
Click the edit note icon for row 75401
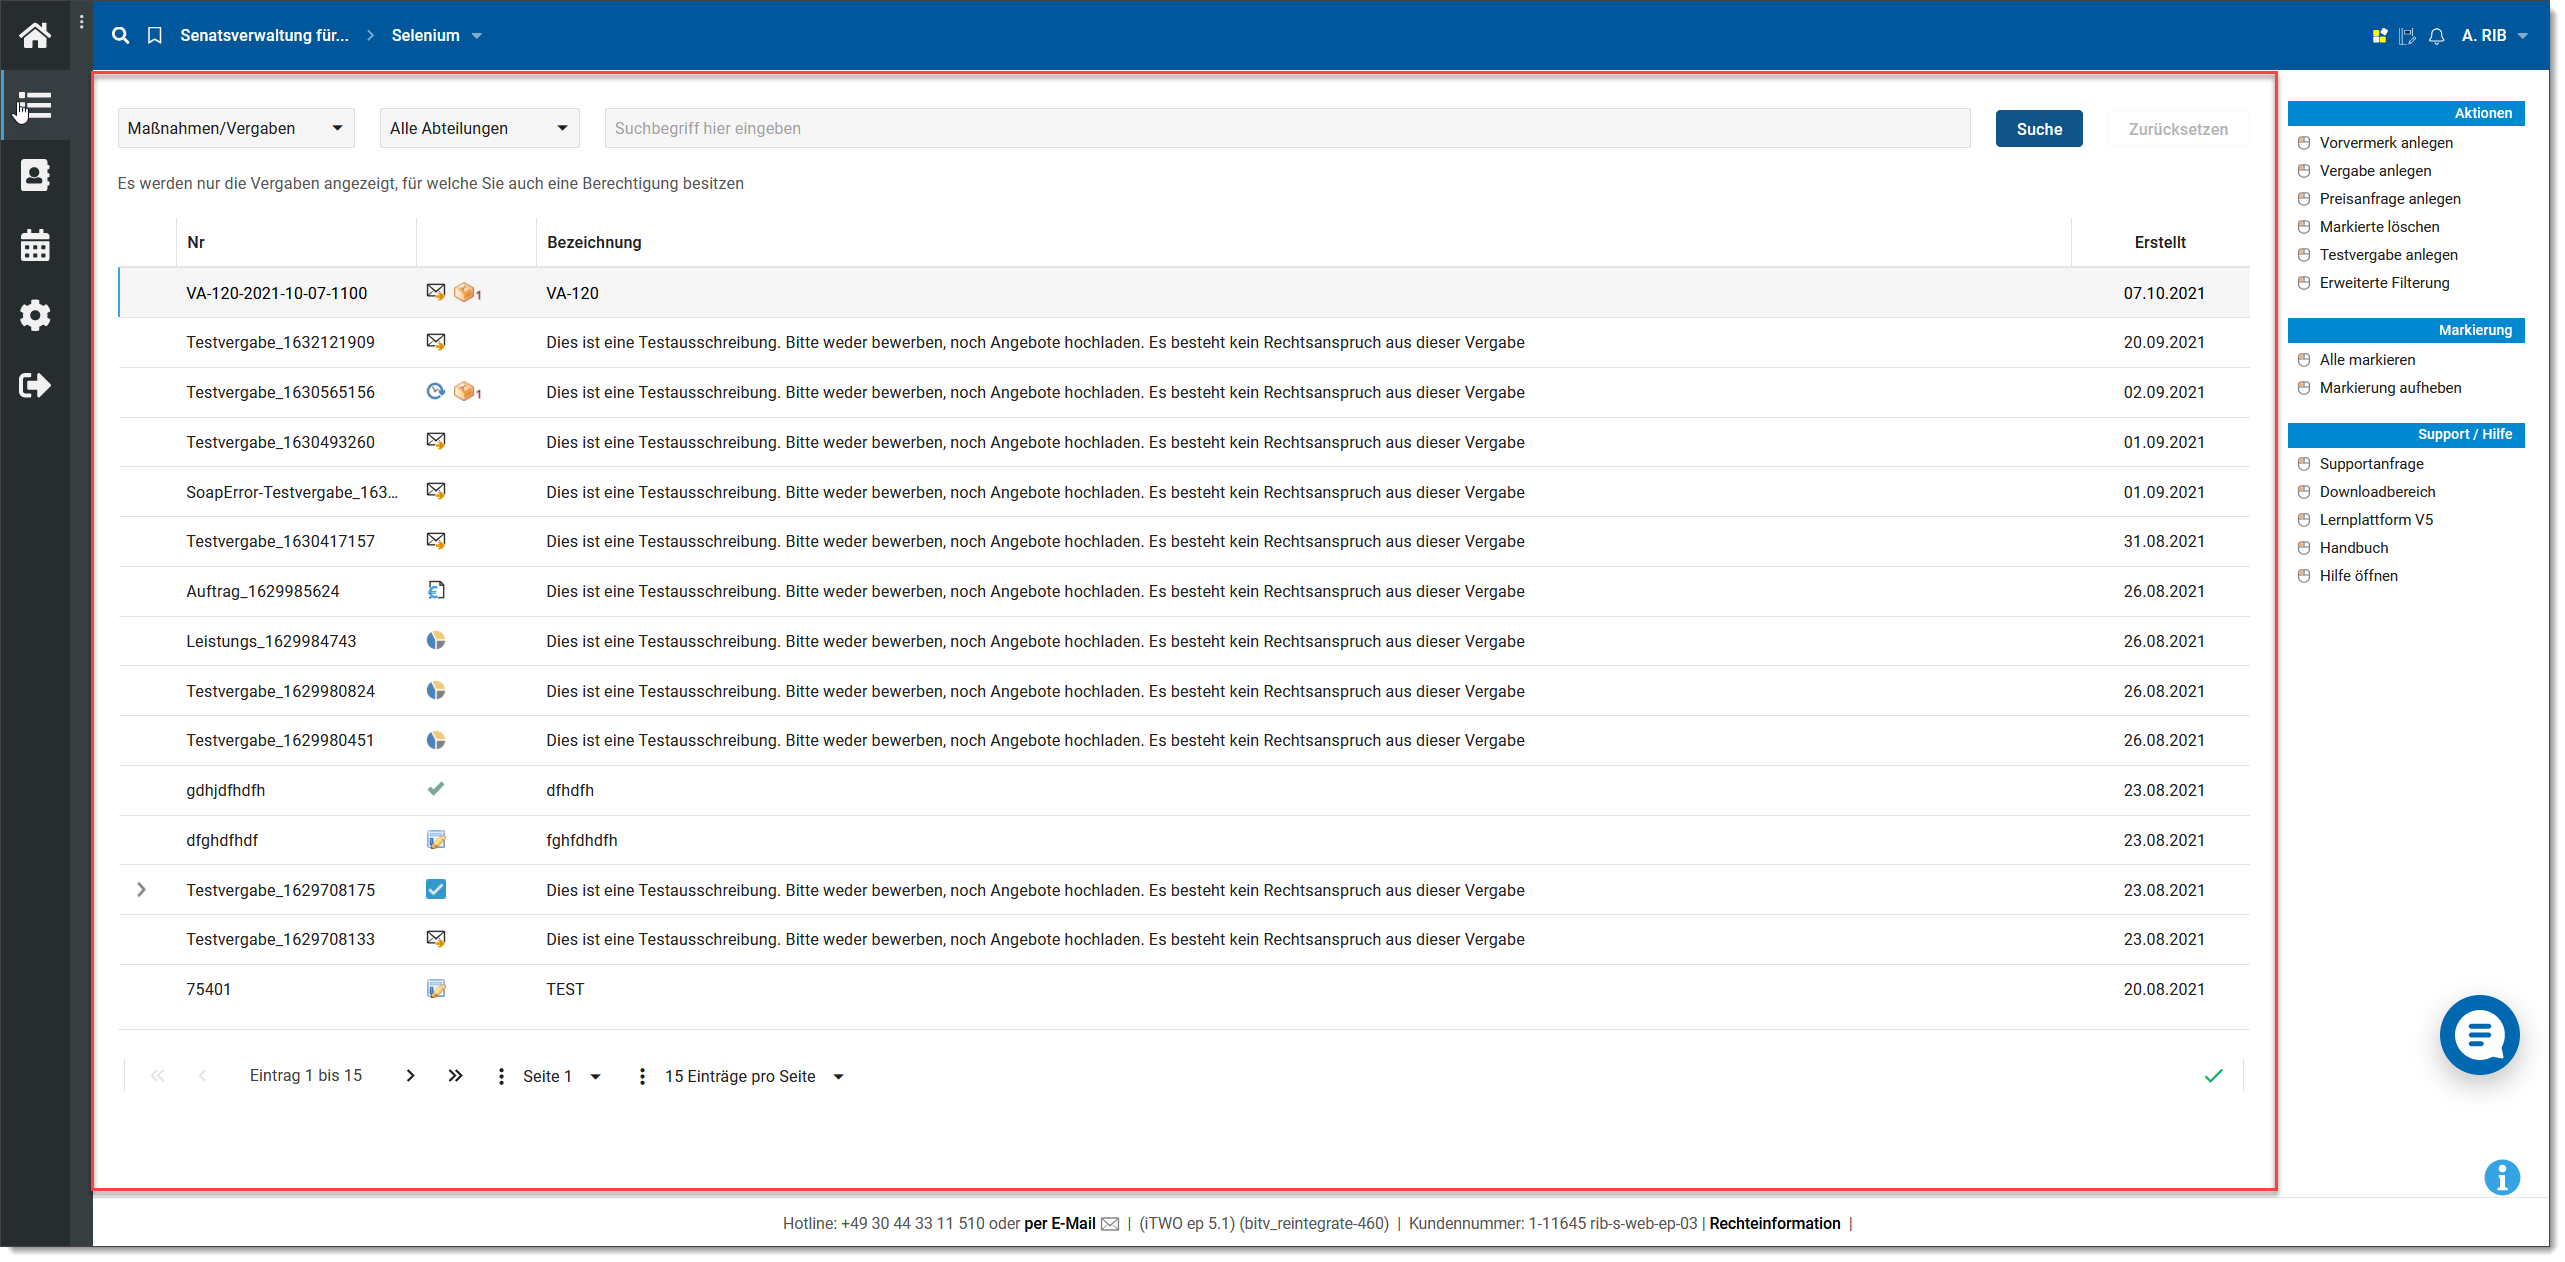(435, 988)
